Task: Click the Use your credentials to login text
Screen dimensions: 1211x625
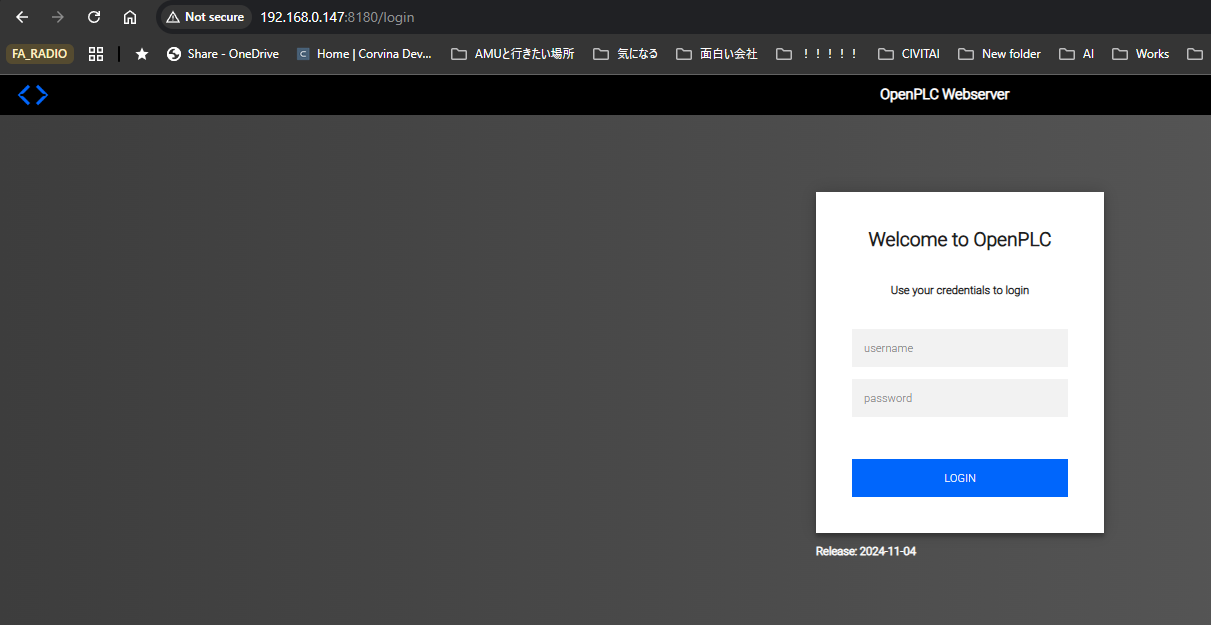Action: [960, 291]
